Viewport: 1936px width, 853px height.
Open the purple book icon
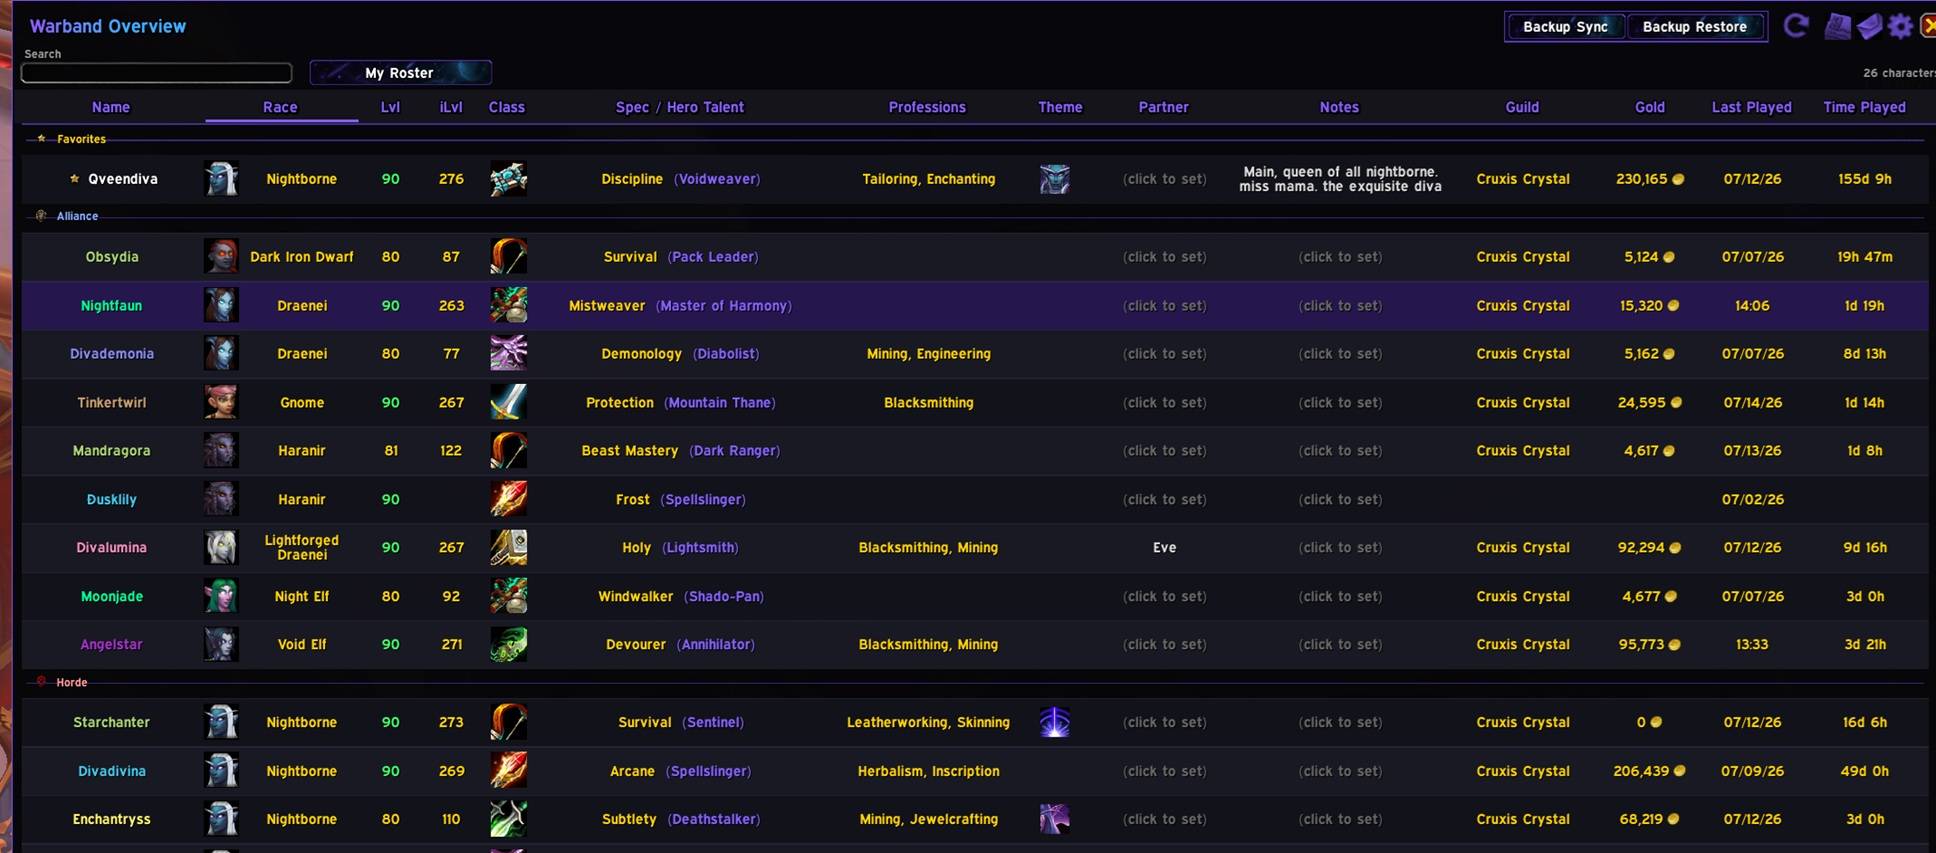(x=1838, y=26)
